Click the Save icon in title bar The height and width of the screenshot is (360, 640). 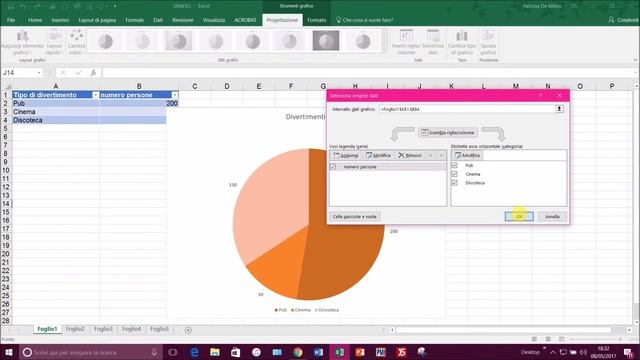[11, 6]
